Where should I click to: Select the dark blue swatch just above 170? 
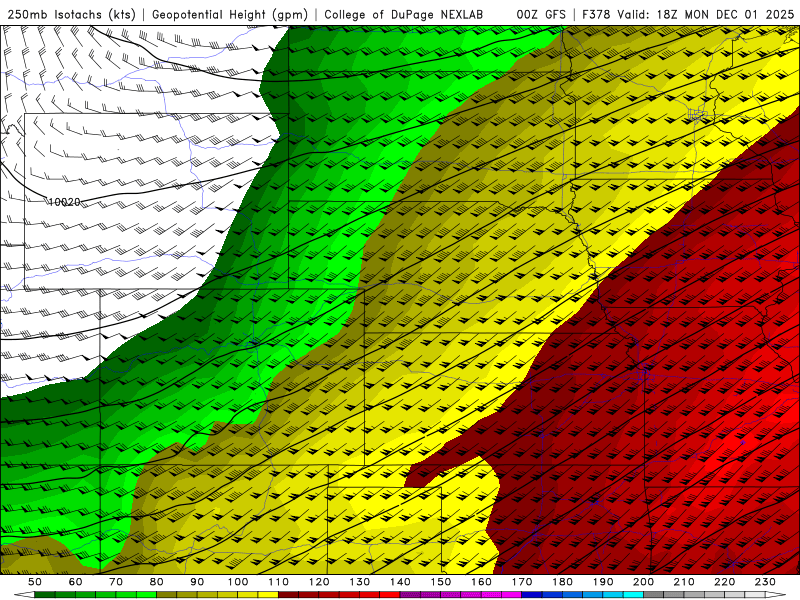coord(532,594)
